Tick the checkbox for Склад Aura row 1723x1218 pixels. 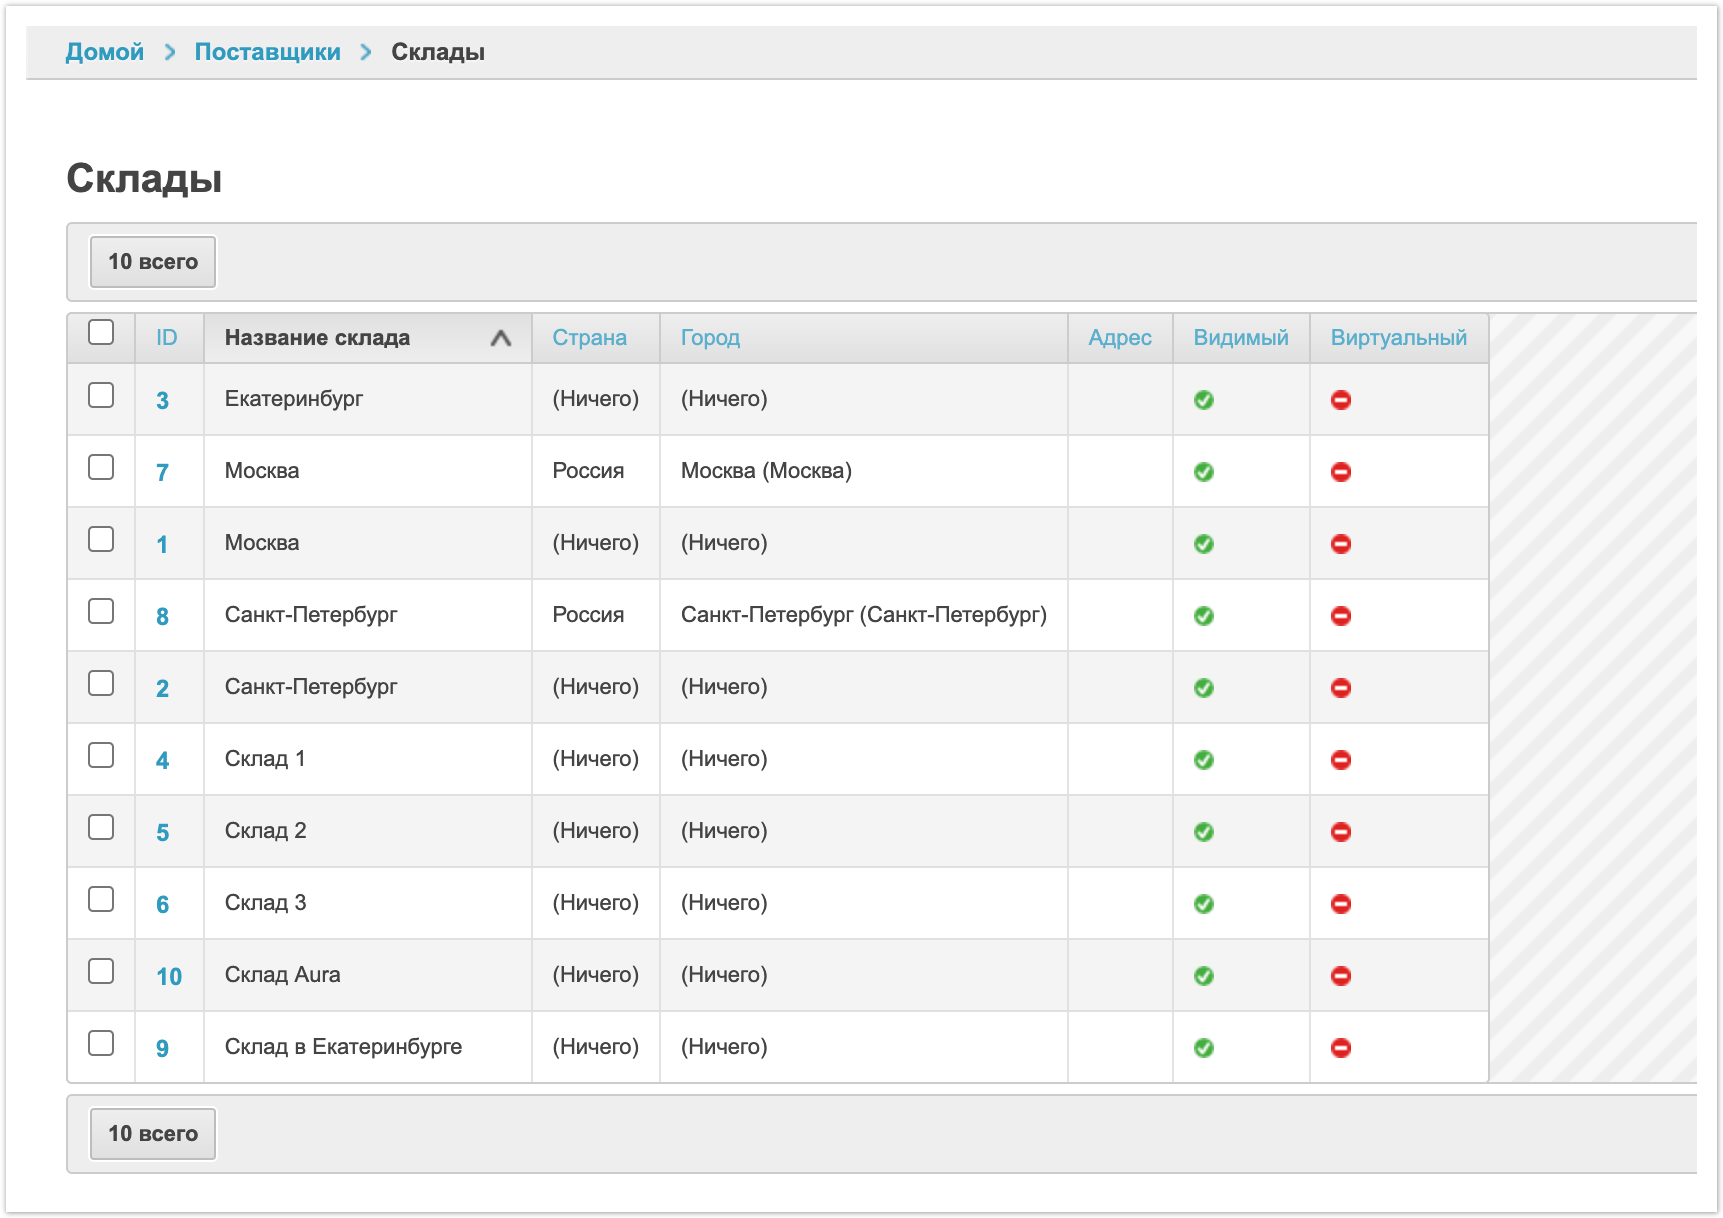pos(101,971)
